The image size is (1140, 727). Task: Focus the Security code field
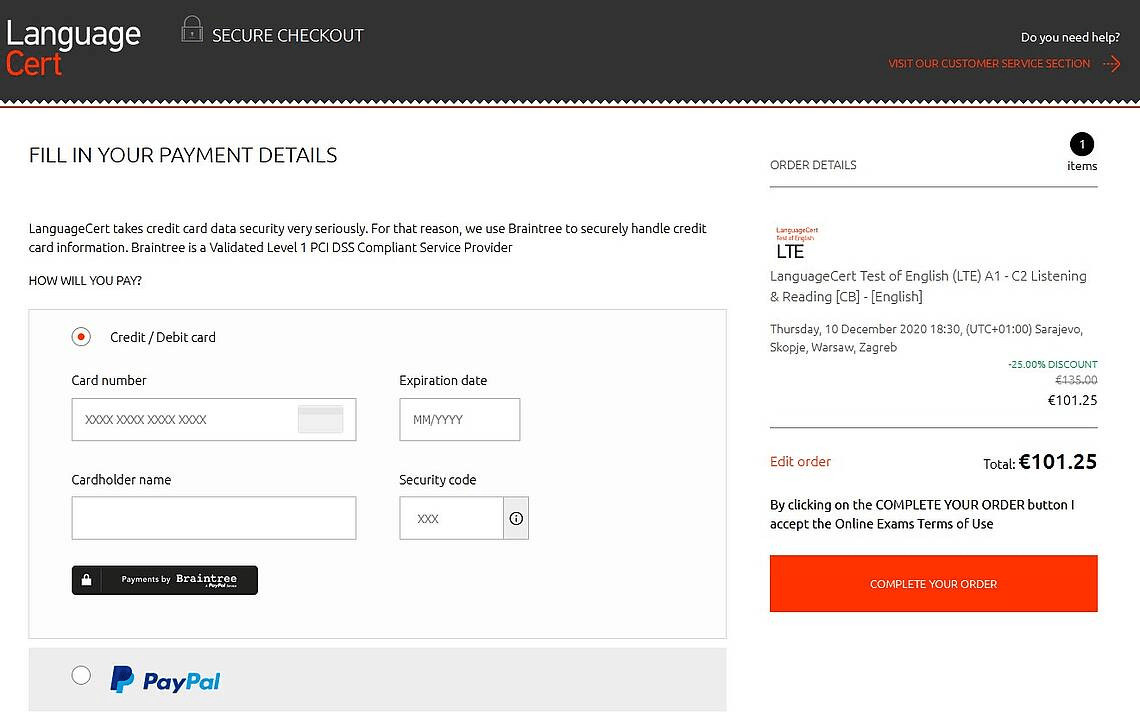pos(451,518)
